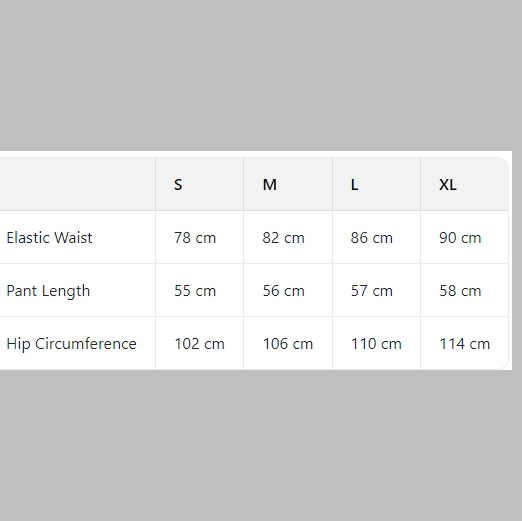Click the 102 cm hip cell

coord(199,343)
